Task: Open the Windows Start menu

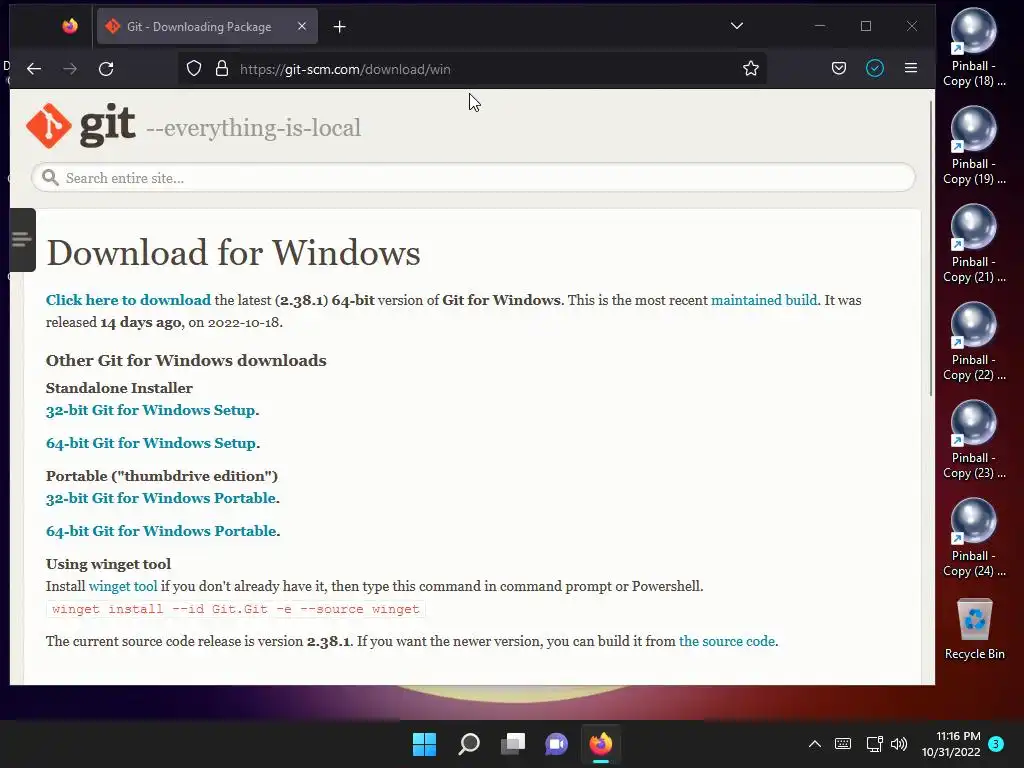Action: tap(424, 744)
